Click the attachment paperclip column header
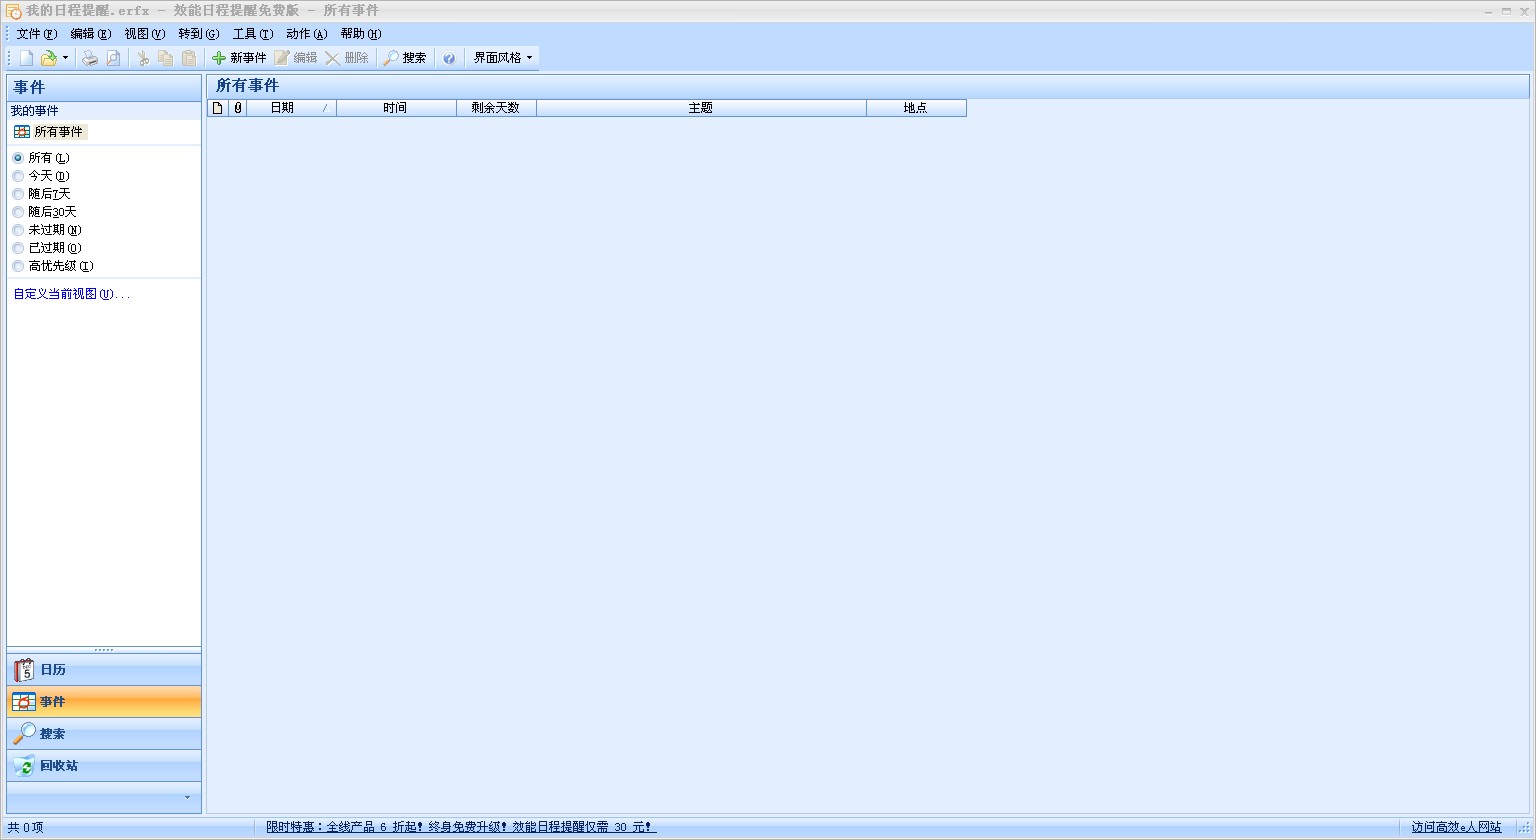Image resolution: width=1536 pixels, height=840 pixels. click(238, 108)
